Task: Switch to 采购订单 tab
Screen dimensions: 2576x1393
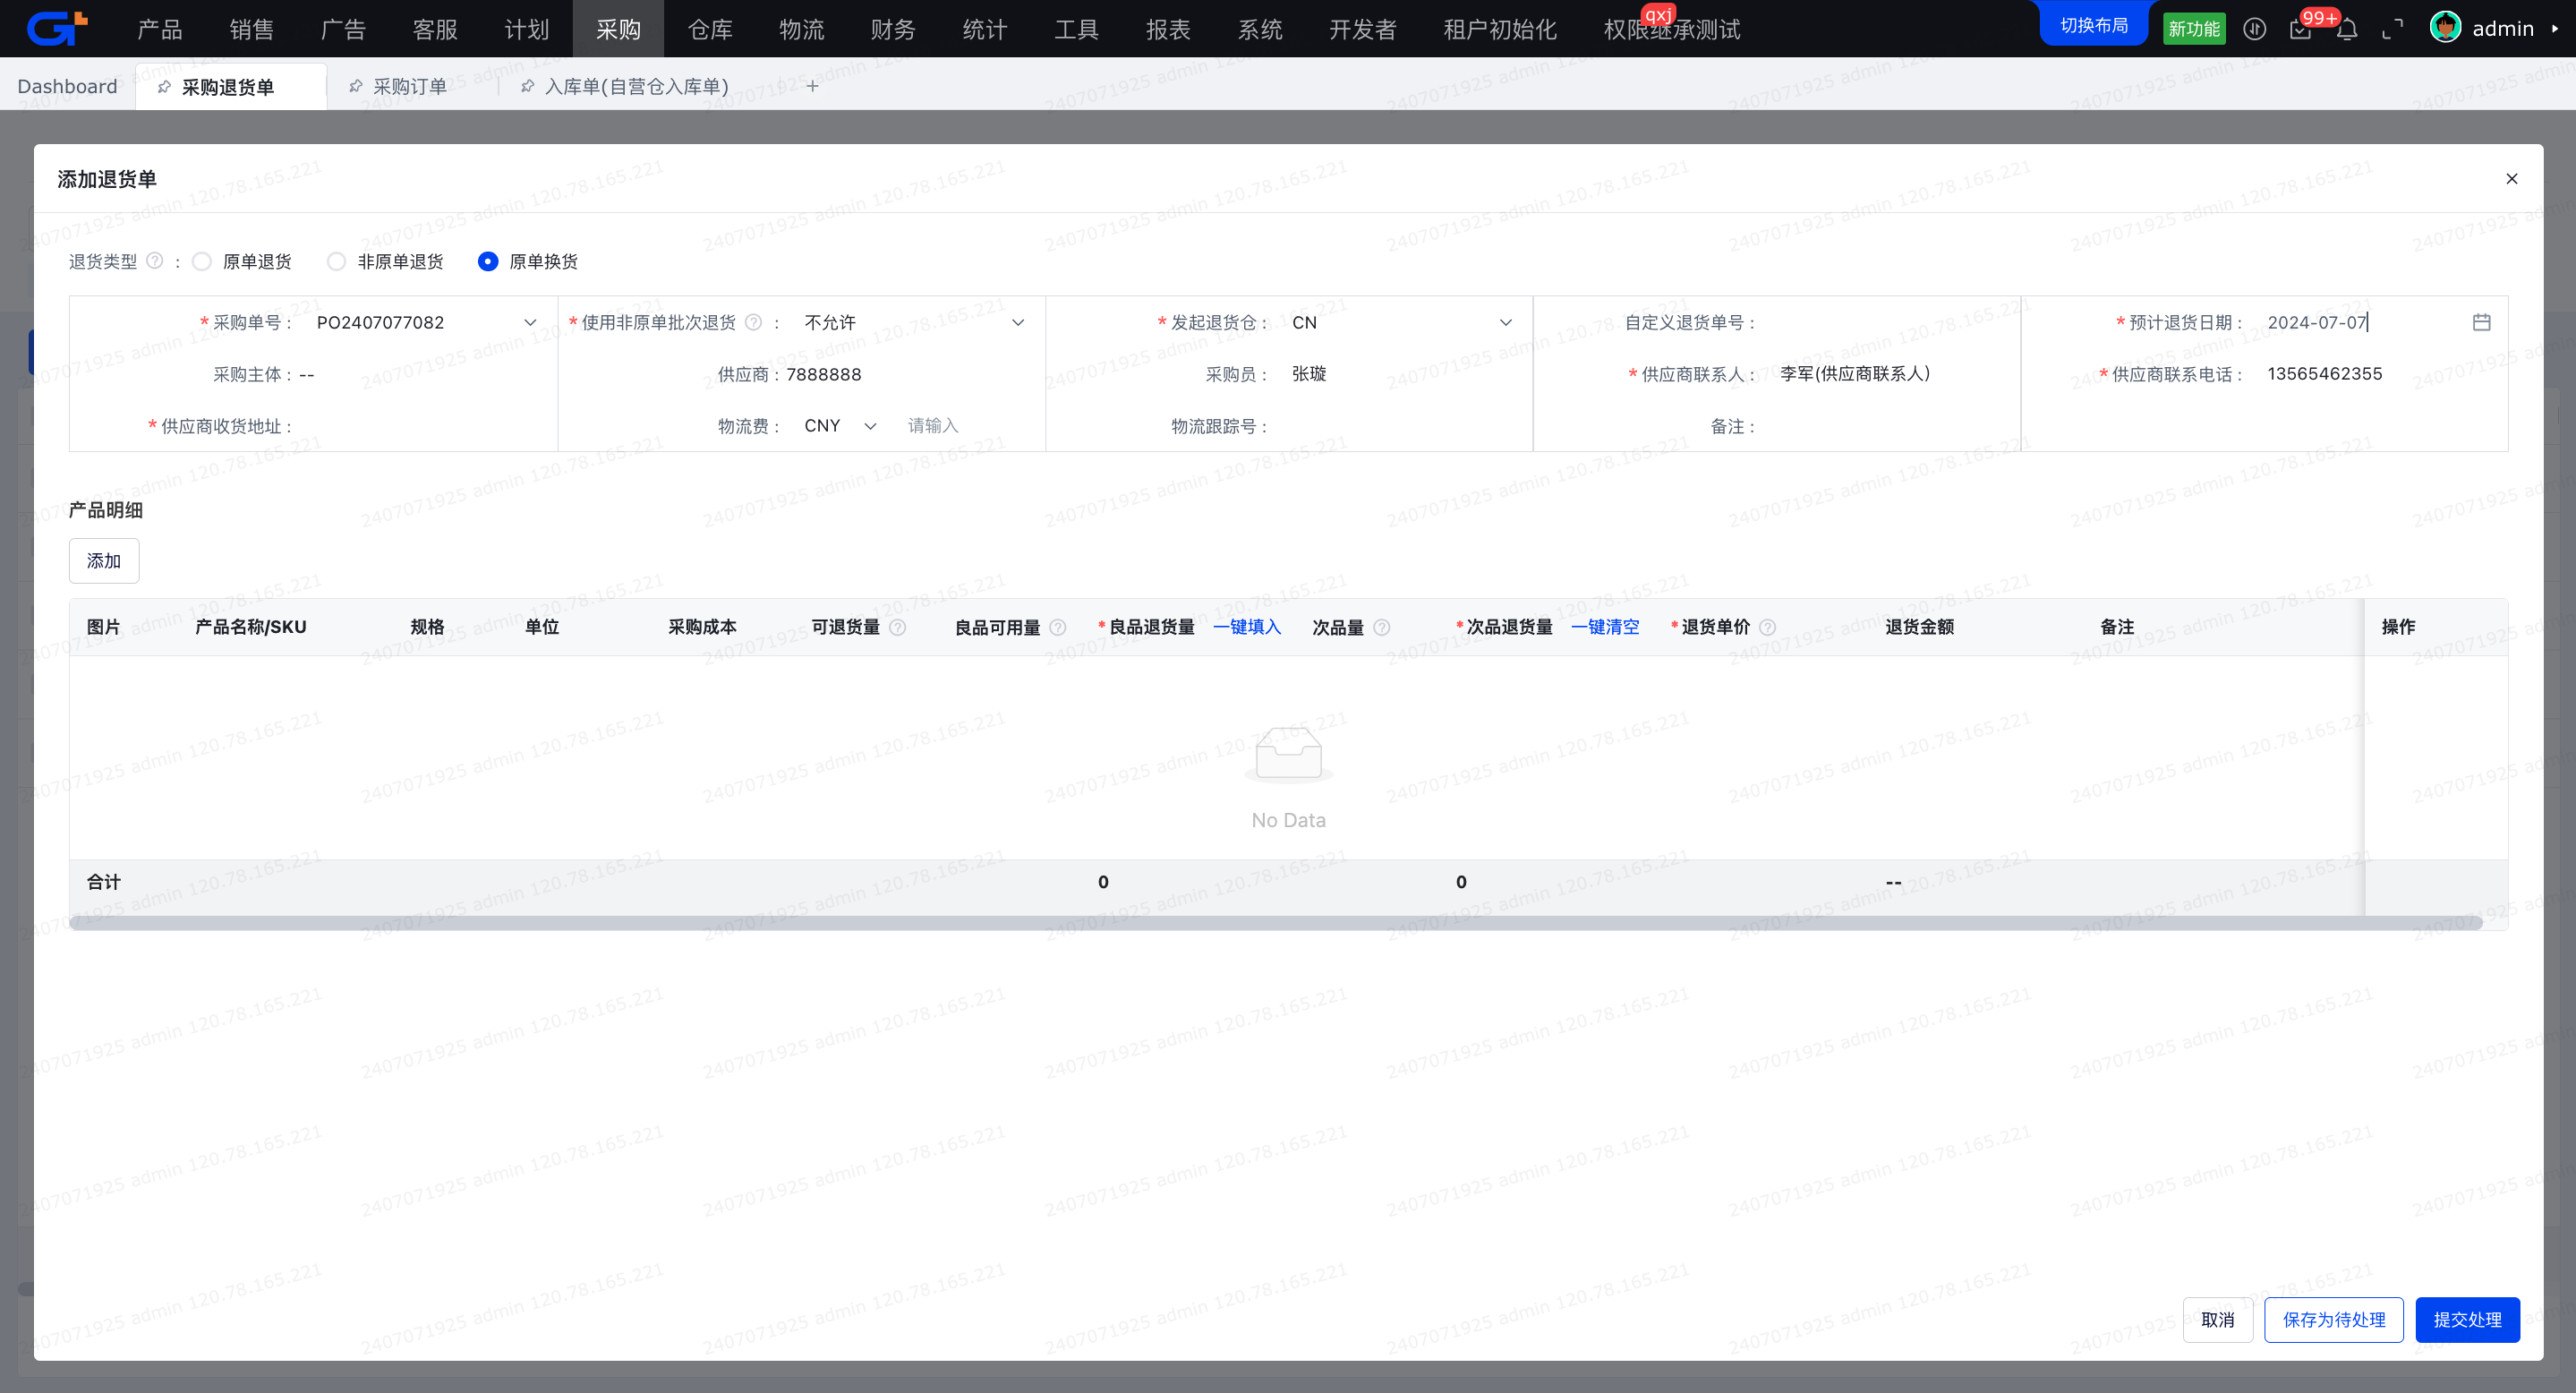Action: click(410, 87)
